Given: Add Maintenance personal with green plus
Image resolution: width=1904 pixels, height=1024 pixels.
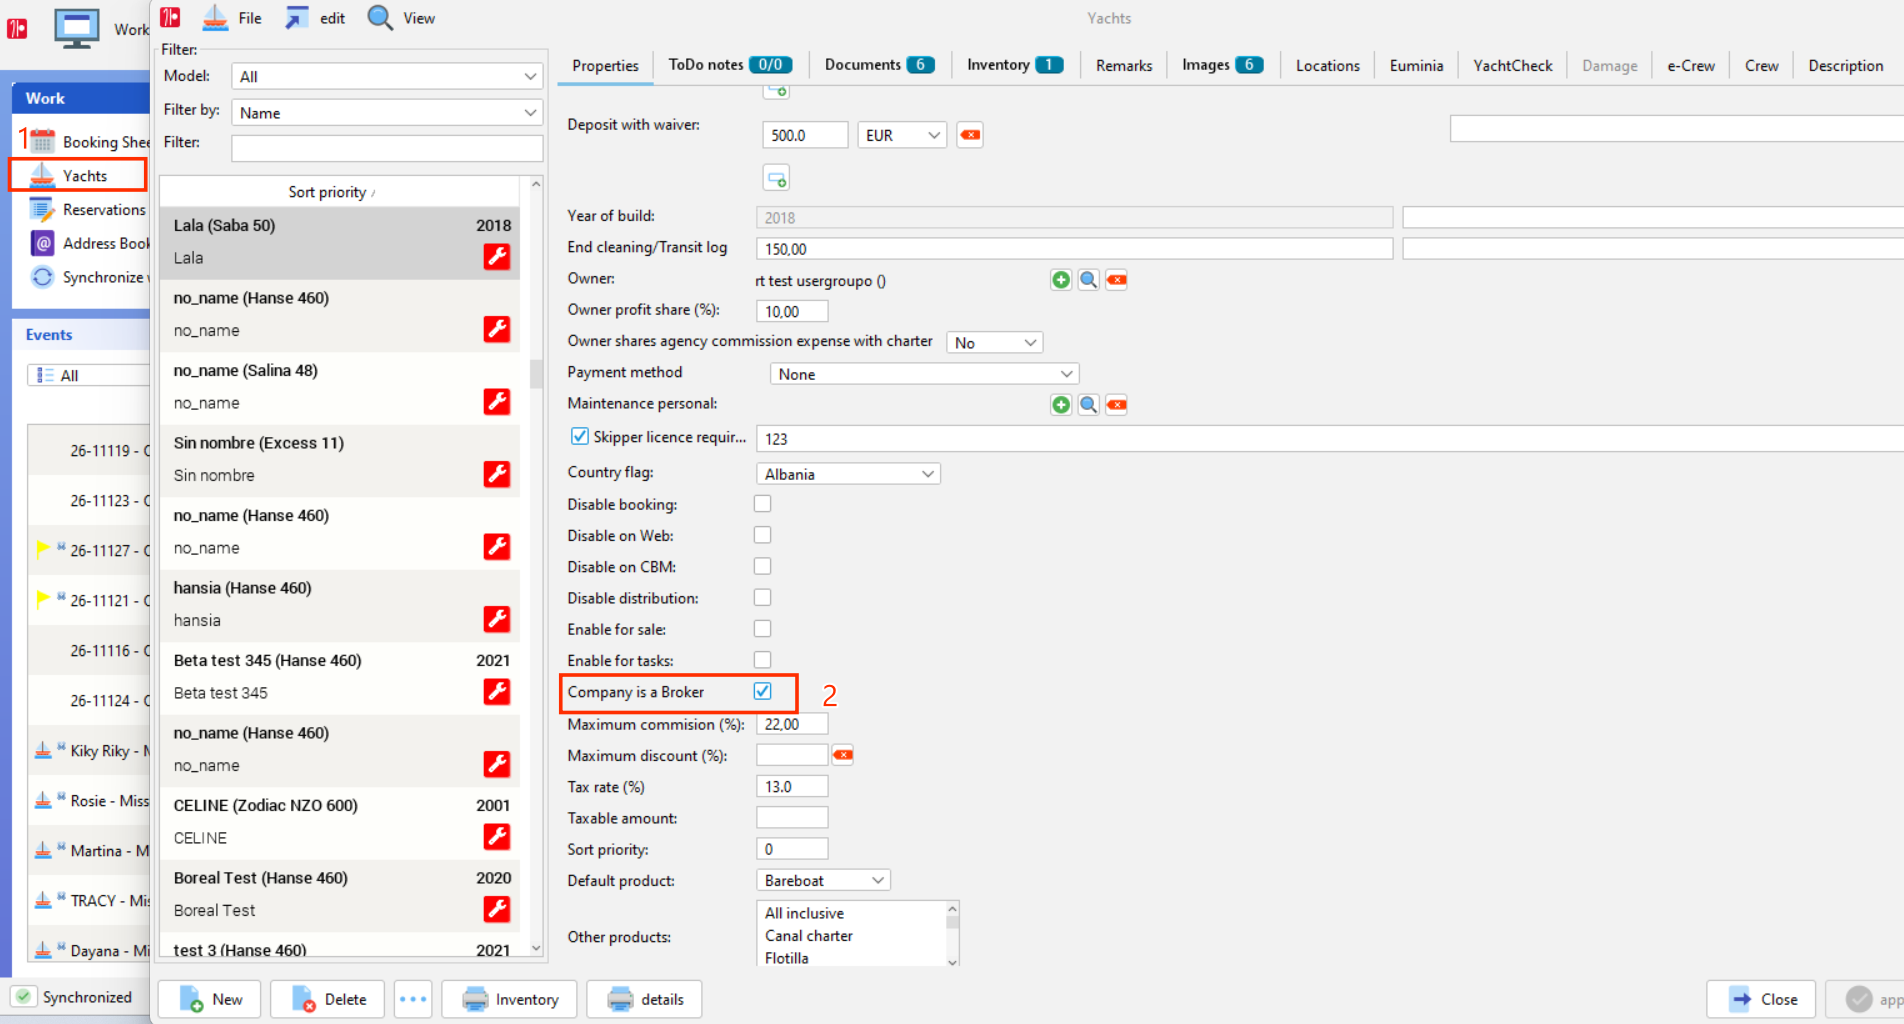Looking at the screenshot, I should click(x=1061, y=405).
